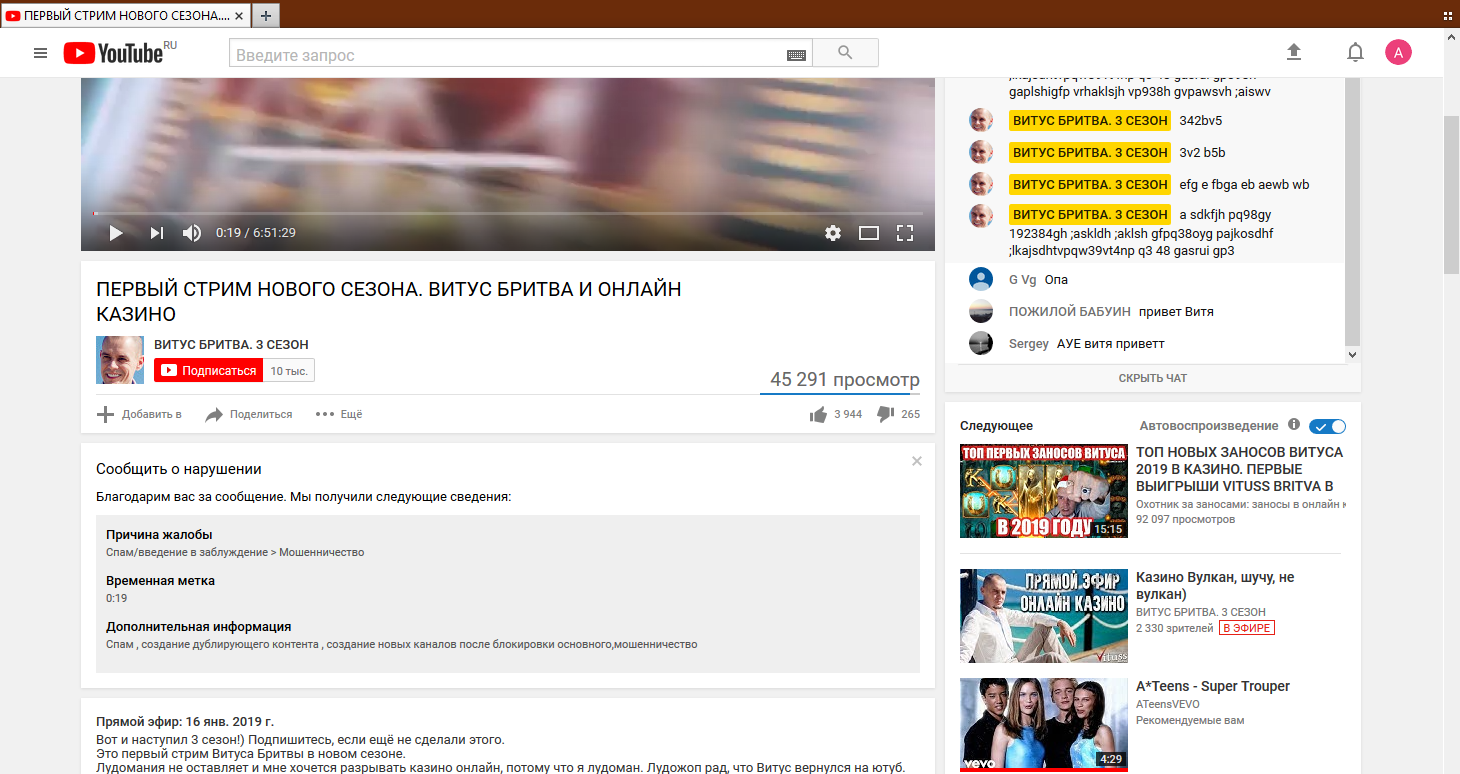
Task: Open ТОП НОВЫХ ЗАНОСОВ ВИТУСА thumbnail
Action: (1044, 491)
